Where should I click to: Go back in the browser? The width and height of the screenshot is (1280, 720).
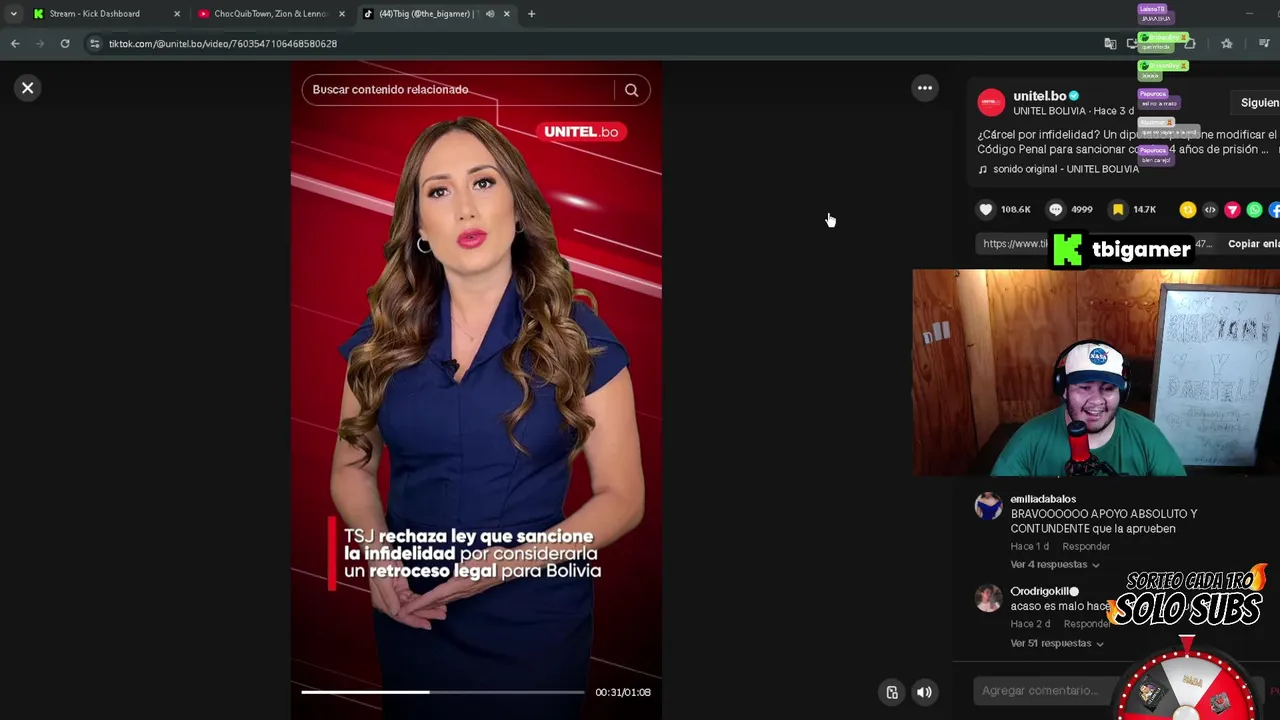pyautogui.click(x=15, y=44)
